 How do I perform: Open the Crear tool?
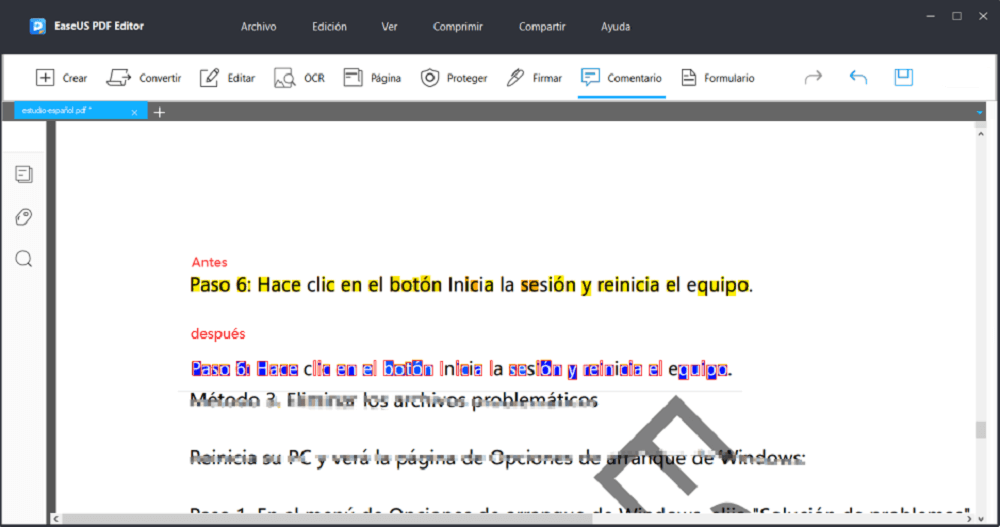[x=61, y=78]
